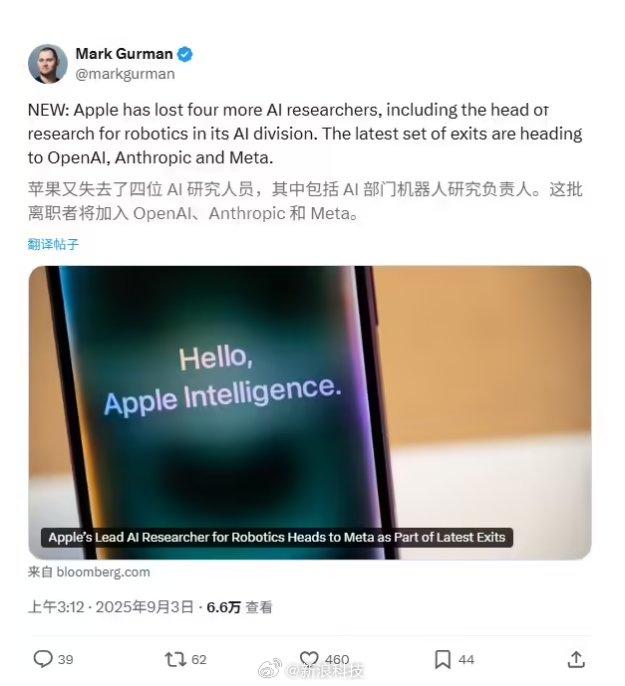Click the 6.6万 查看 view count
The width and height of the screenshot is (625, 686).
pos(239,607)
